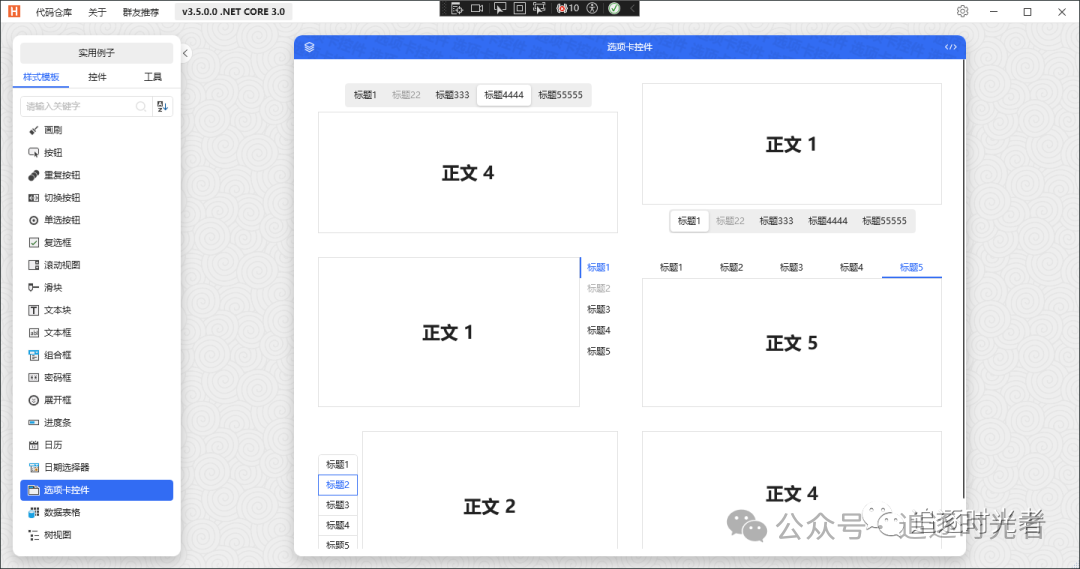The width and height of the screenshot is (1080, 569).
Task: Select 标题1 in left-side boxed vertical tabs
Action: 338,465
